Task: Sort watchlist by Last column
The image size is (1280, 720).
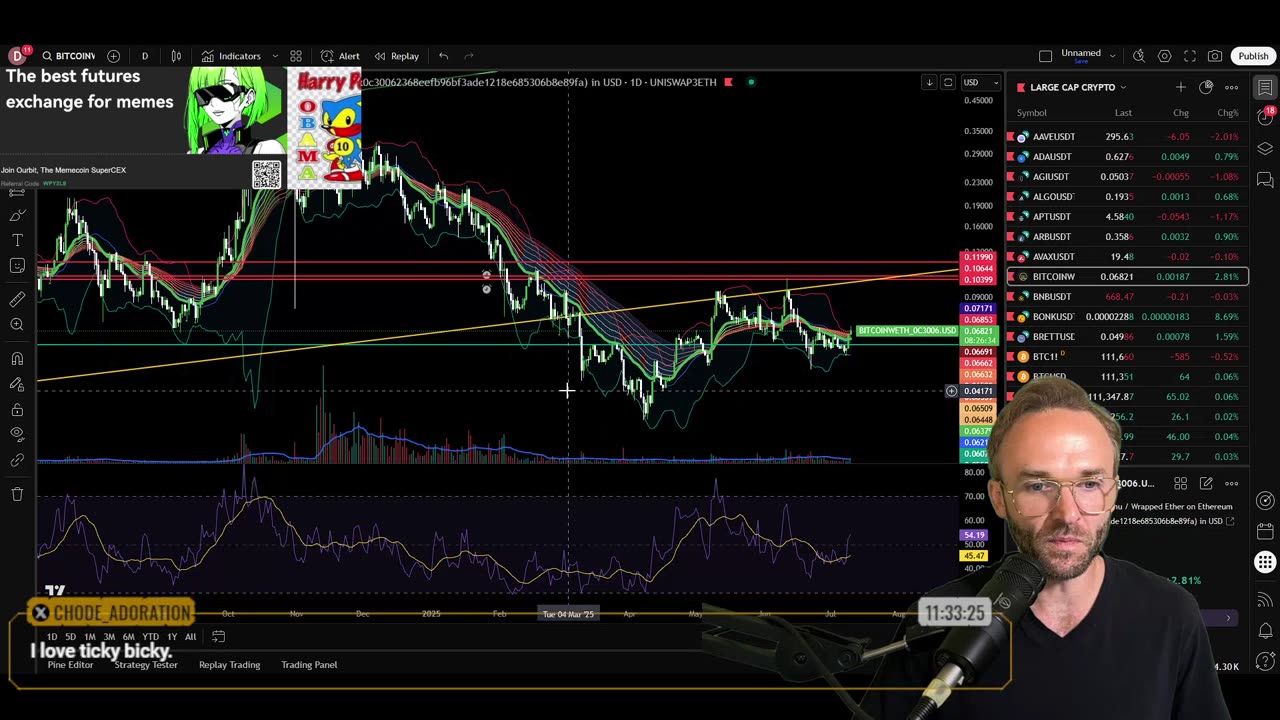Action: coord(1123,113)
